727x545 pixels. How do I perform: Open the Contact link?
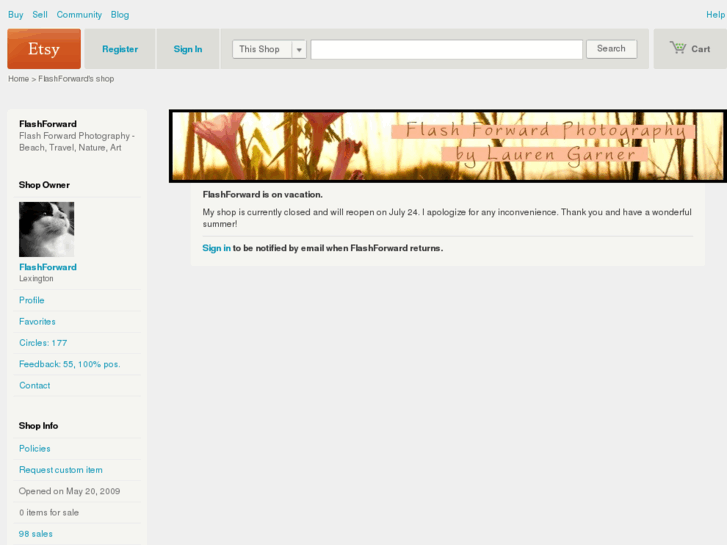[x=35, y=385]
